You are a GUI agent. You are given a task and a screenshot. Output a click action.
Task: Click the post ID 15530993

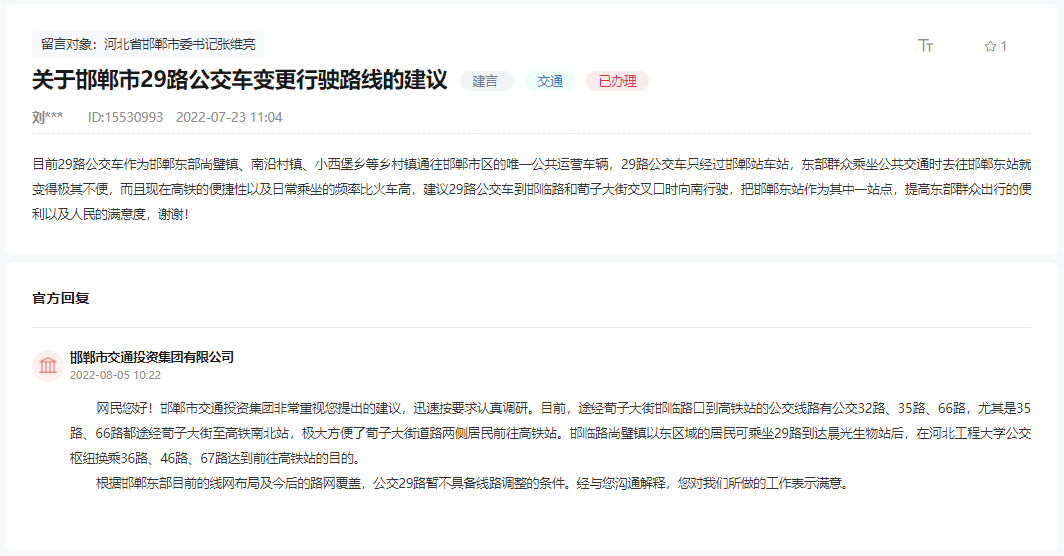point(126,117)
